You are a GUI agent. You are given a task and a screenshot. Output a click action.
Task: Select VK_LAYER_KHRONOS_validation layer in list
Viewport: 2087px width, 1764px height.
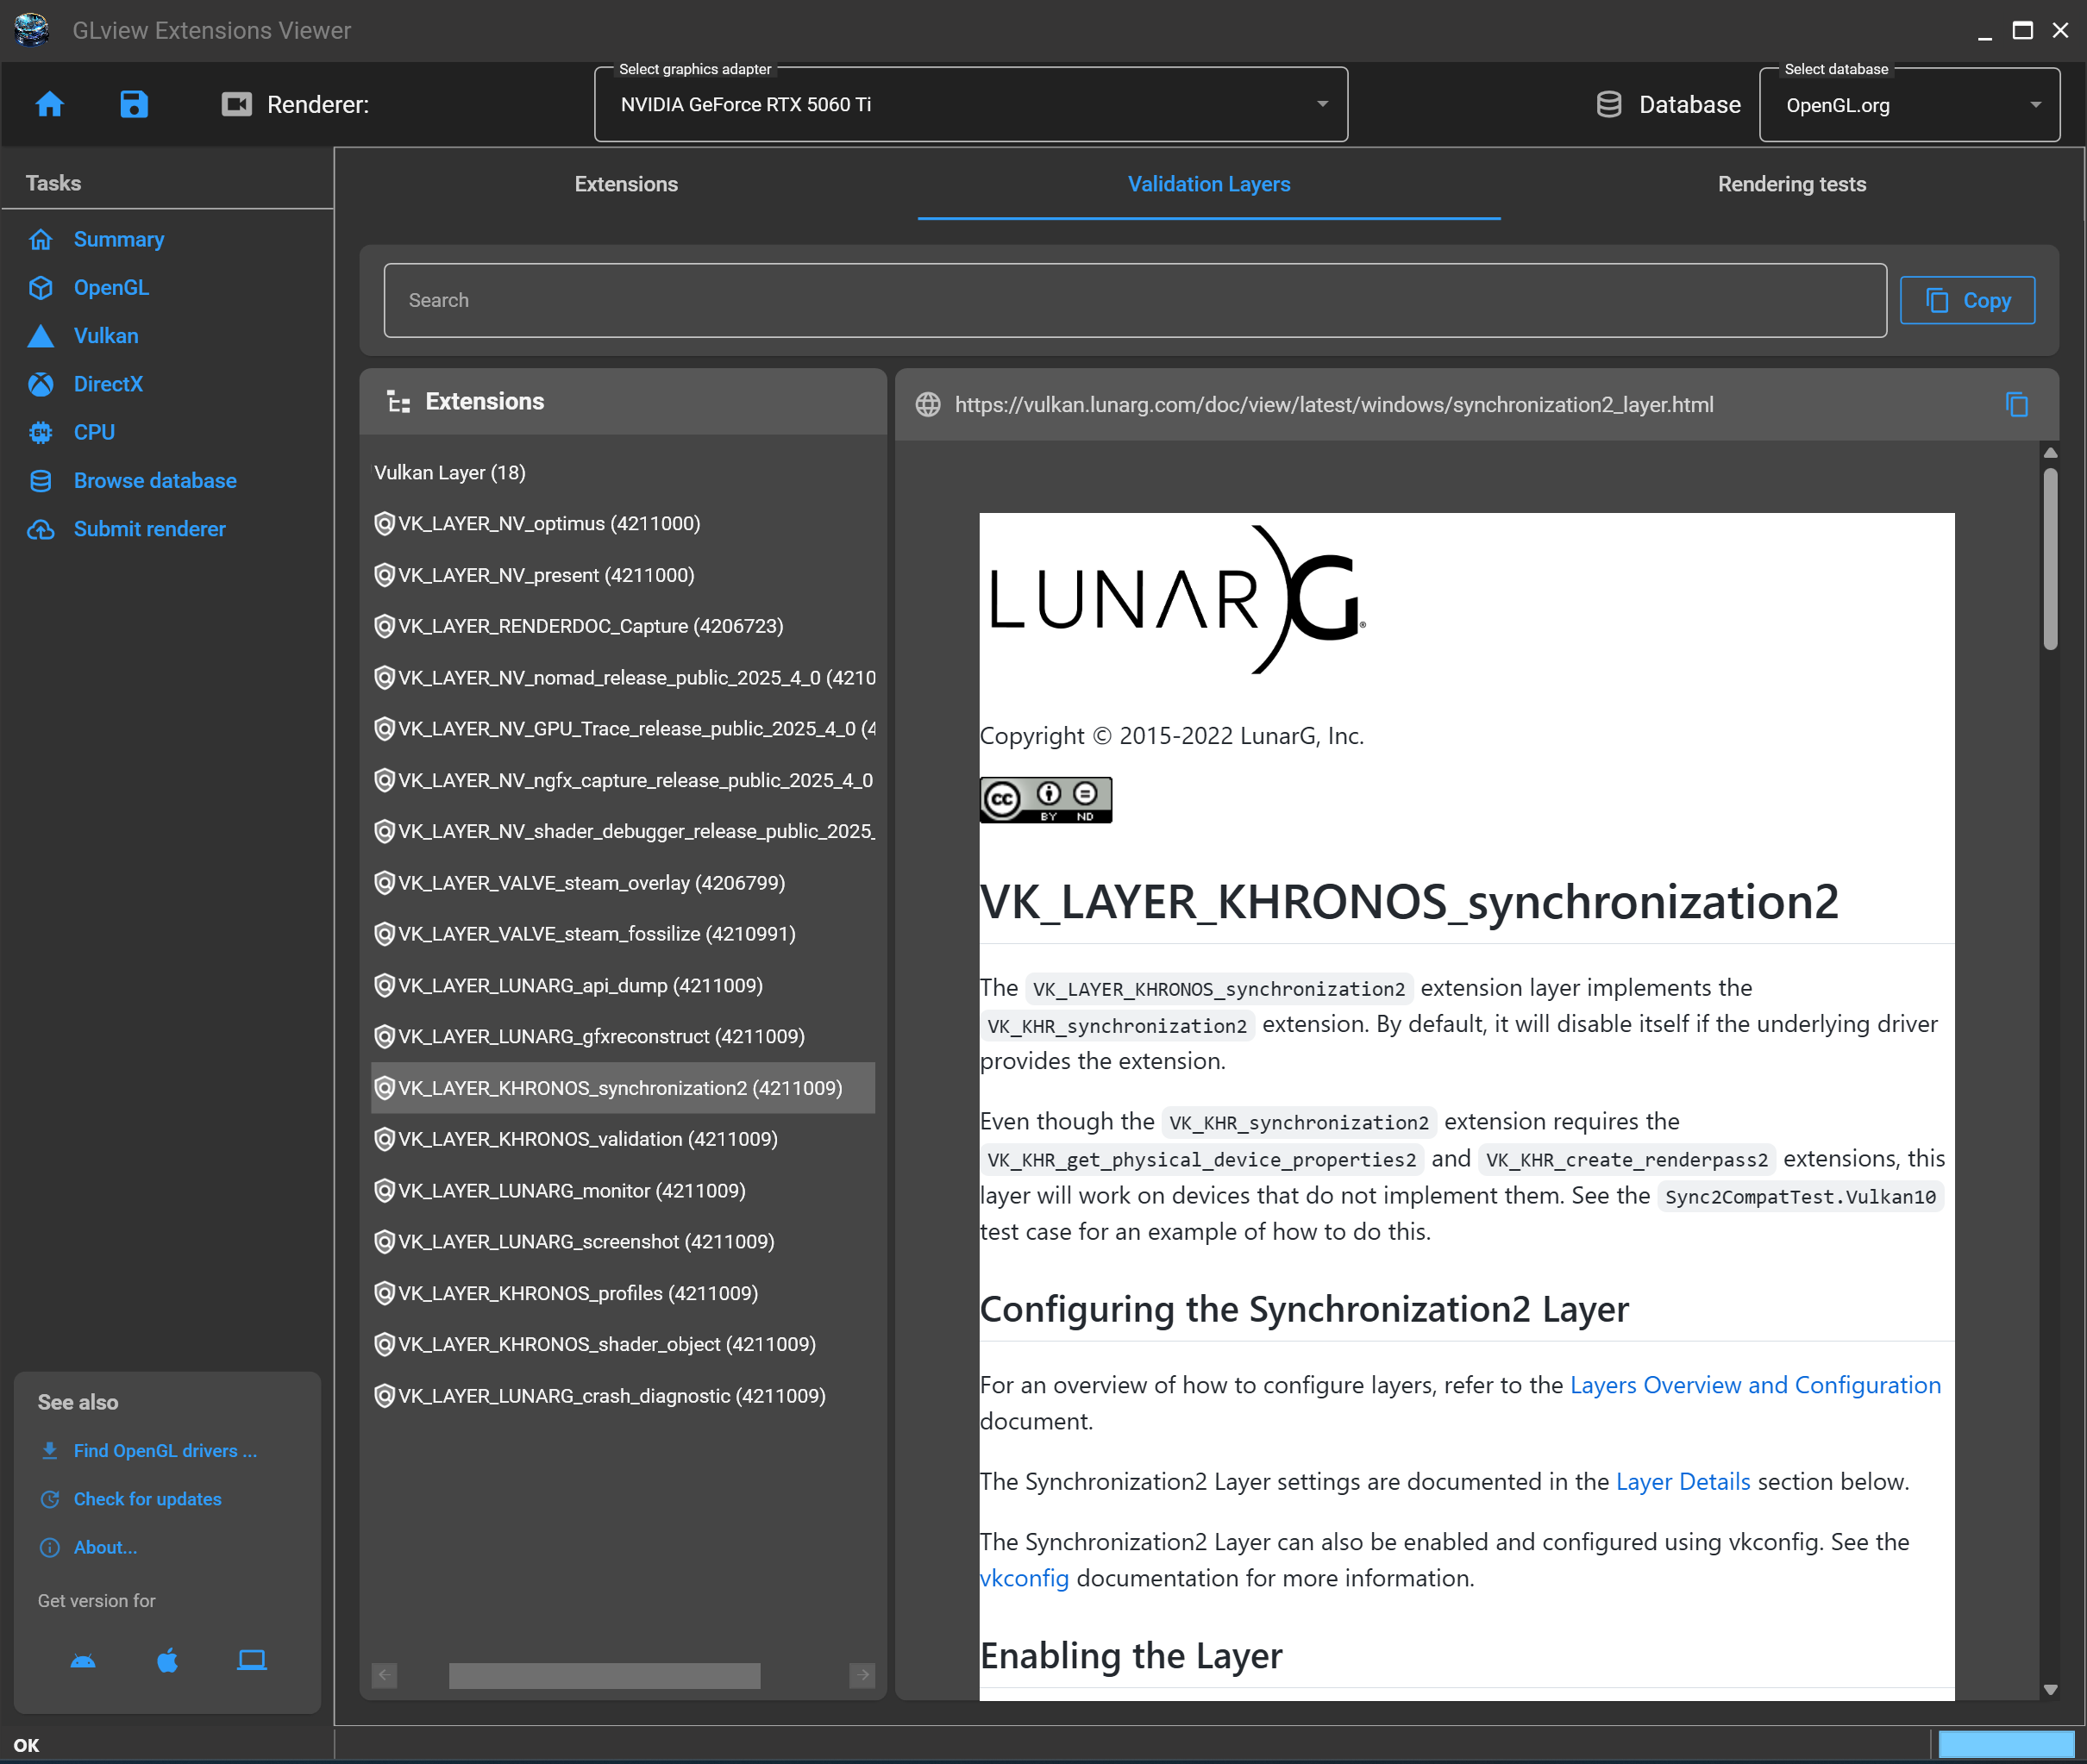coord(587,1139)
